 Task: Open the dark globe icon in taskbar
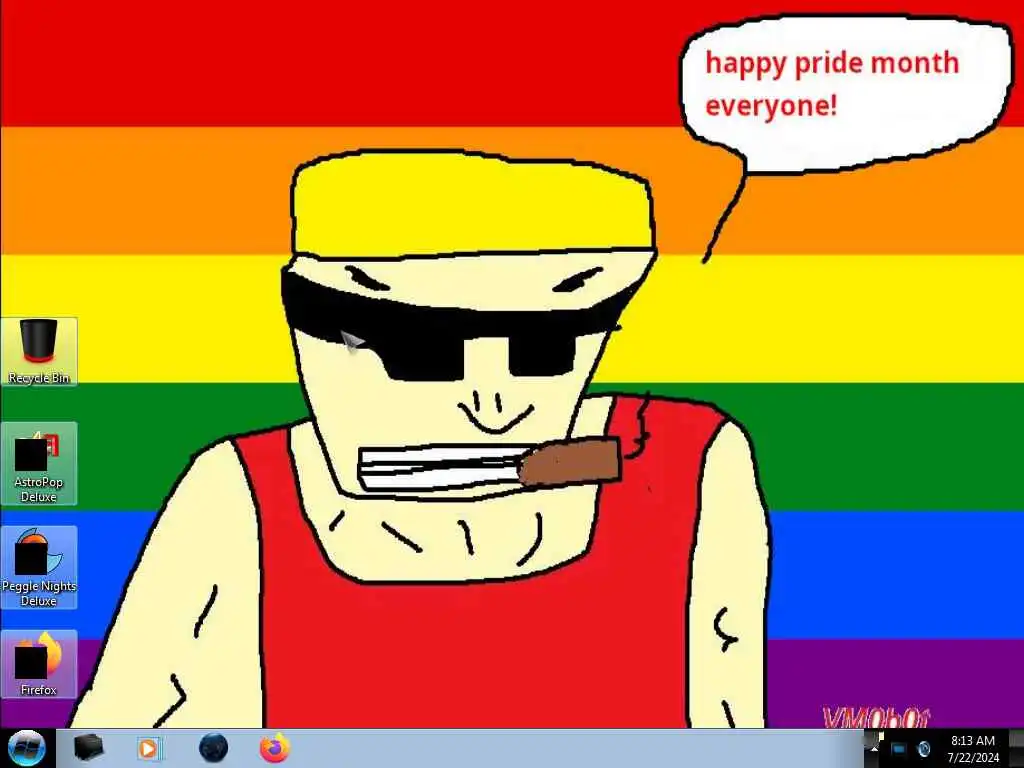214,748
